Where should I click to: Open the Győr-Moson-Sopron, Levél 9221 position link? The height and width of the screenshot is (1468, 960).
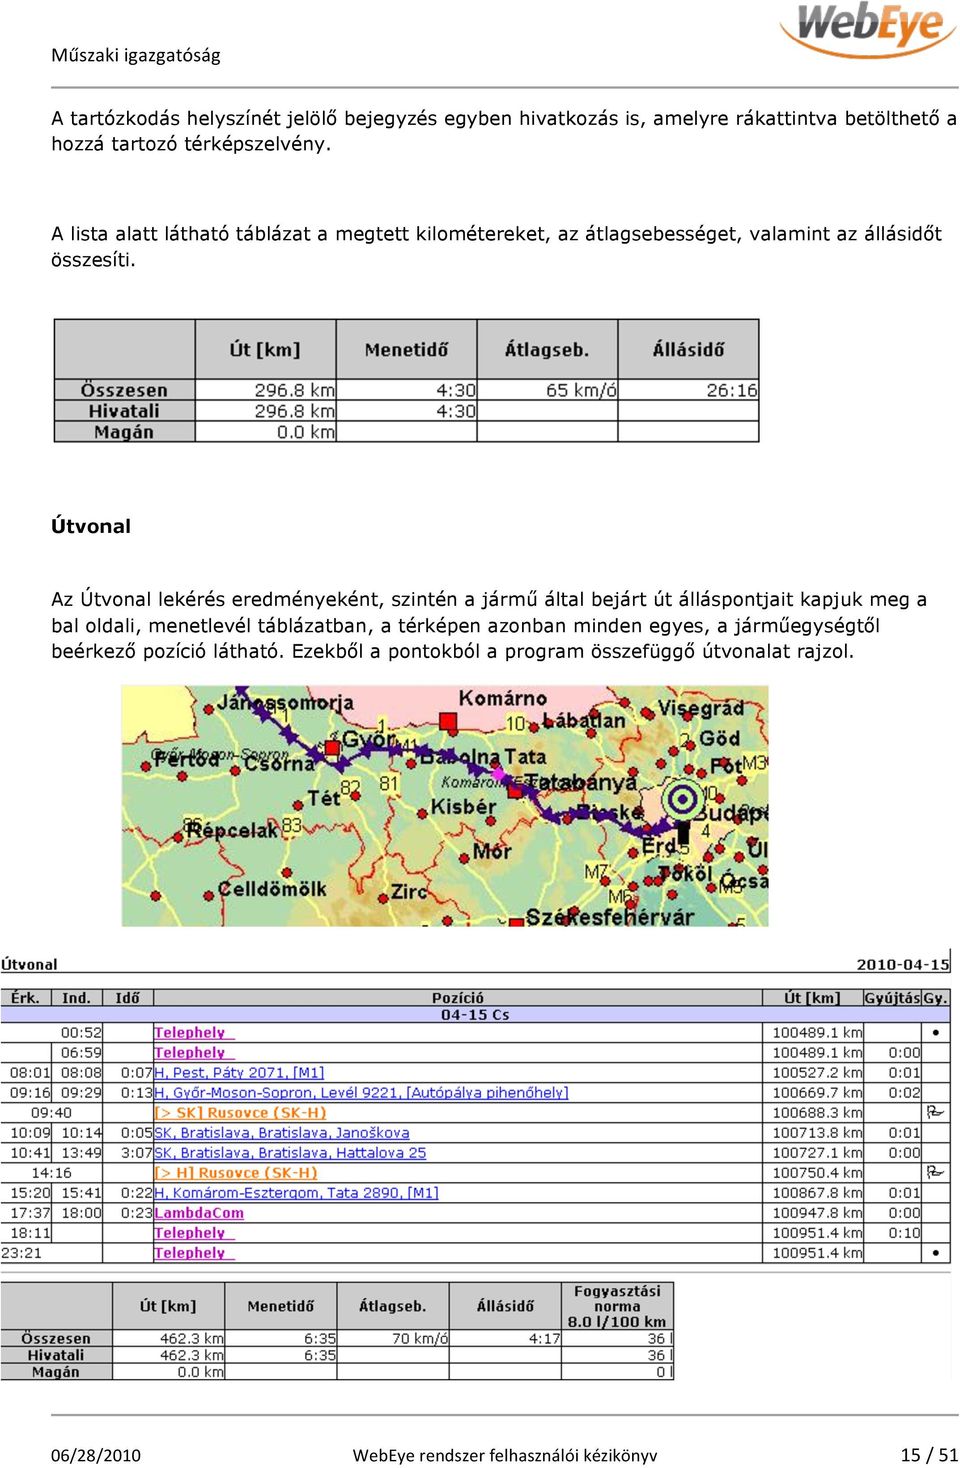point(361,1092)
